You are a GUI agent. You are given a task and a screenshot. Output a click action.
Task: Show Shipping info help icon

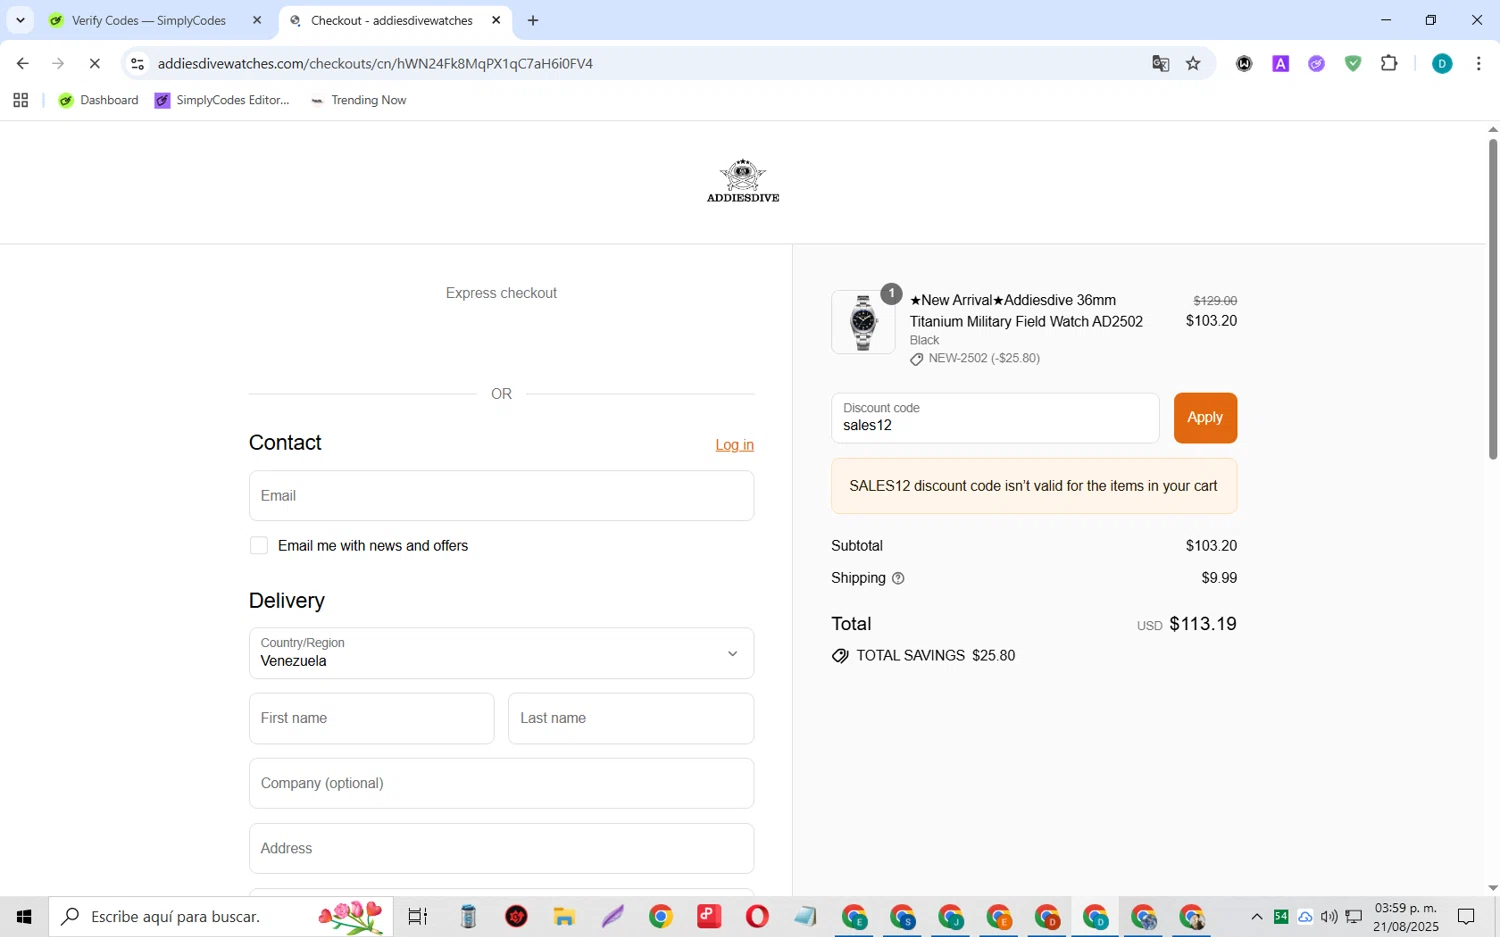coord(898,578)
